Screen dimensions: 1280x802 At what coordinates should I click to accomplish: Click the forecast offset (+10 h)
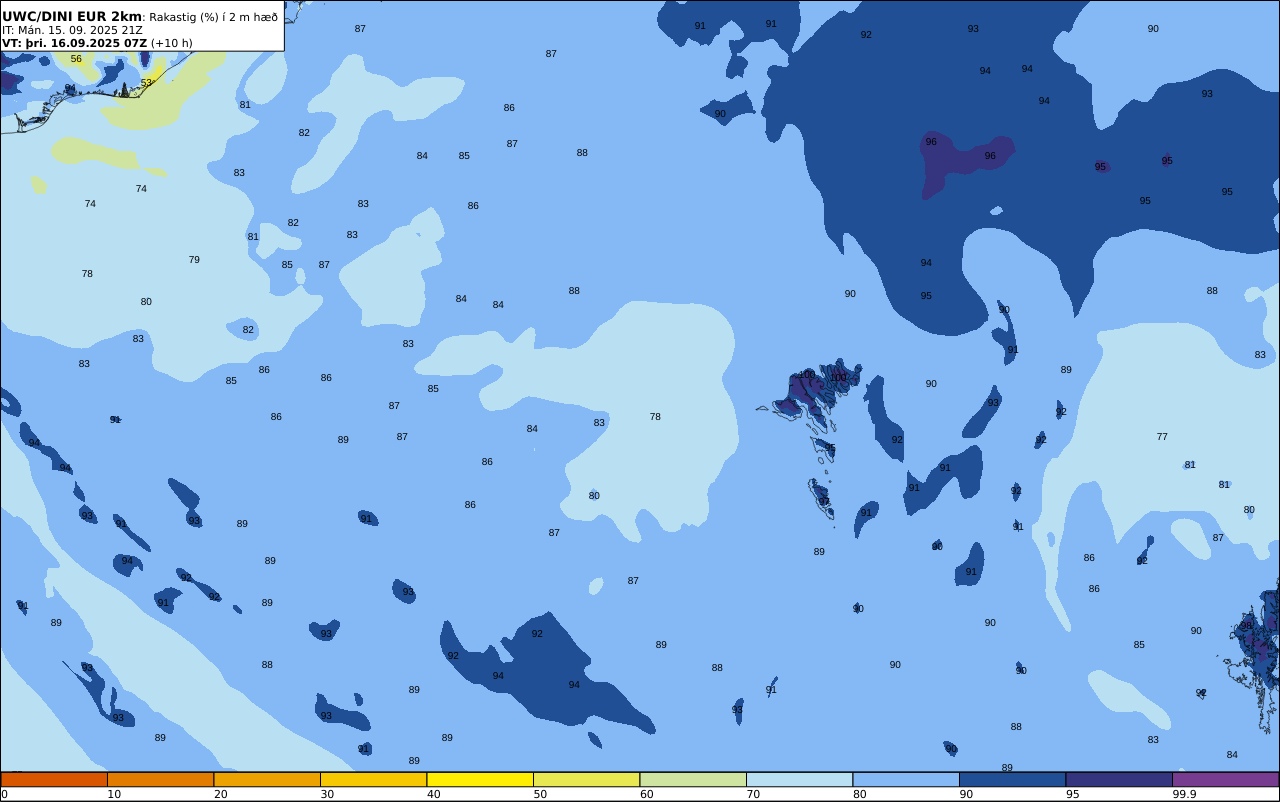(172, 43)
